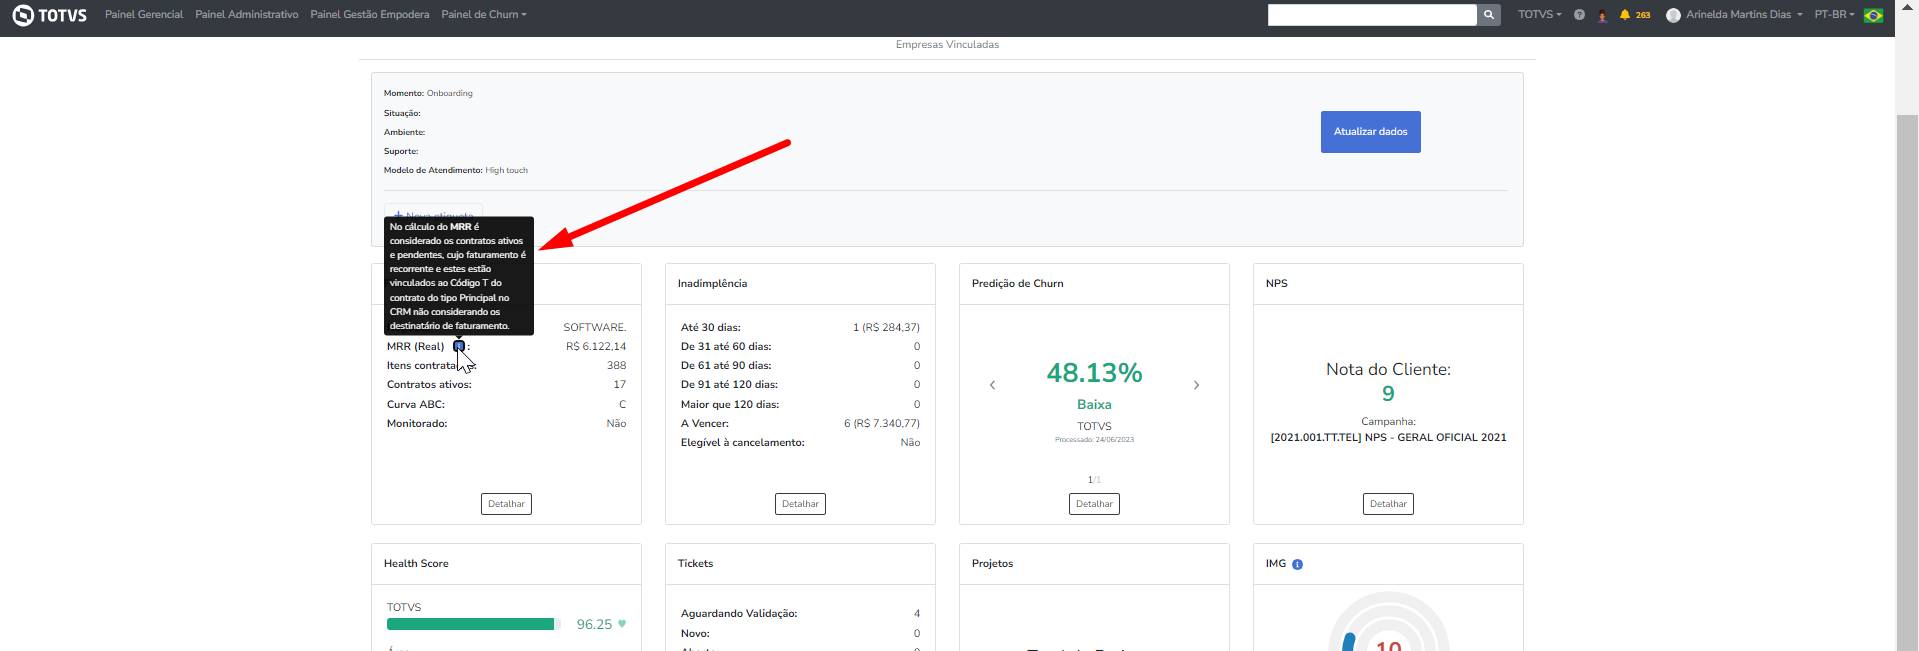The width and height of the screenshot is (1919, 651).
Task: Click the MRR (Real) info icon
Action: [x=459, y=346]
